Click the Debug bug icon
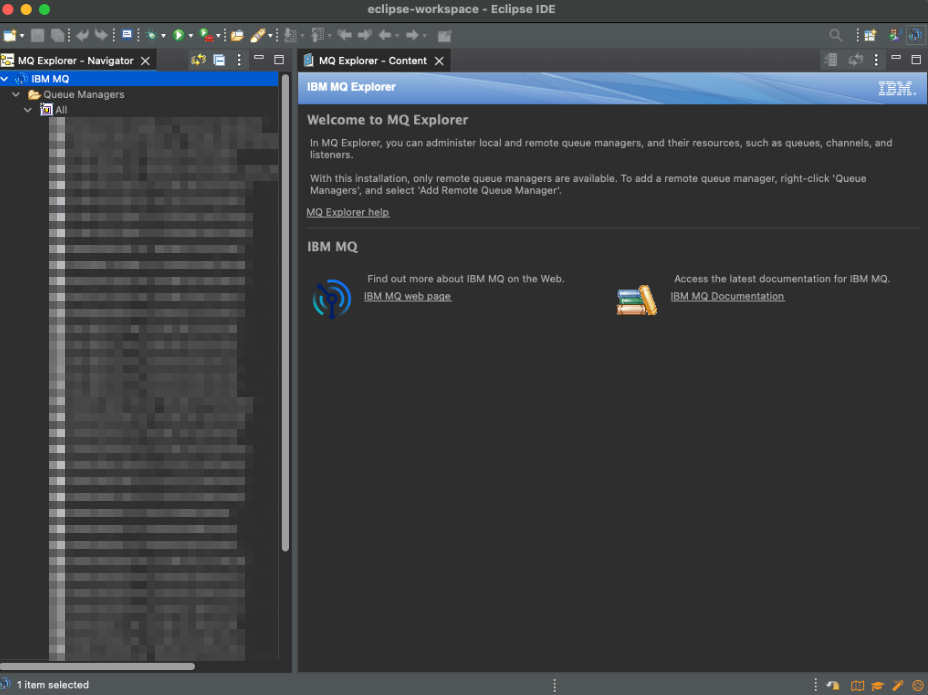The image size is (928, 695). coord(152,36)
